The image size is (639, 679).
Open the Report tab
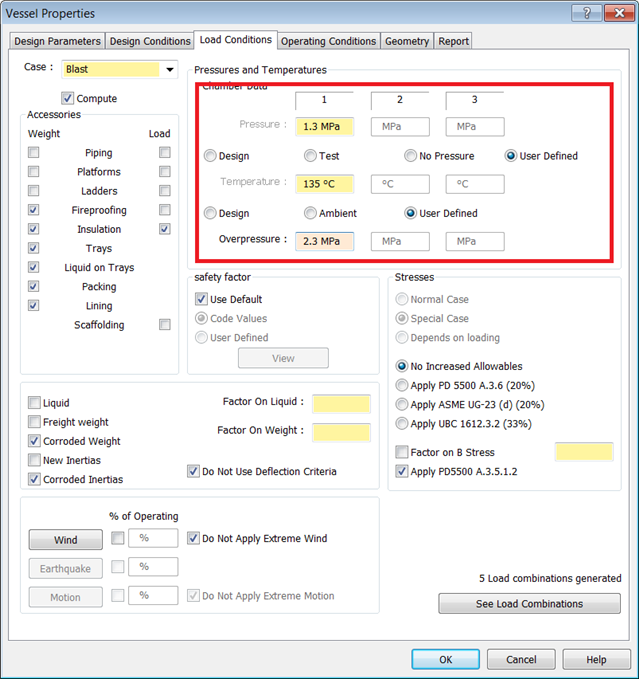click(x=453, y=41)
